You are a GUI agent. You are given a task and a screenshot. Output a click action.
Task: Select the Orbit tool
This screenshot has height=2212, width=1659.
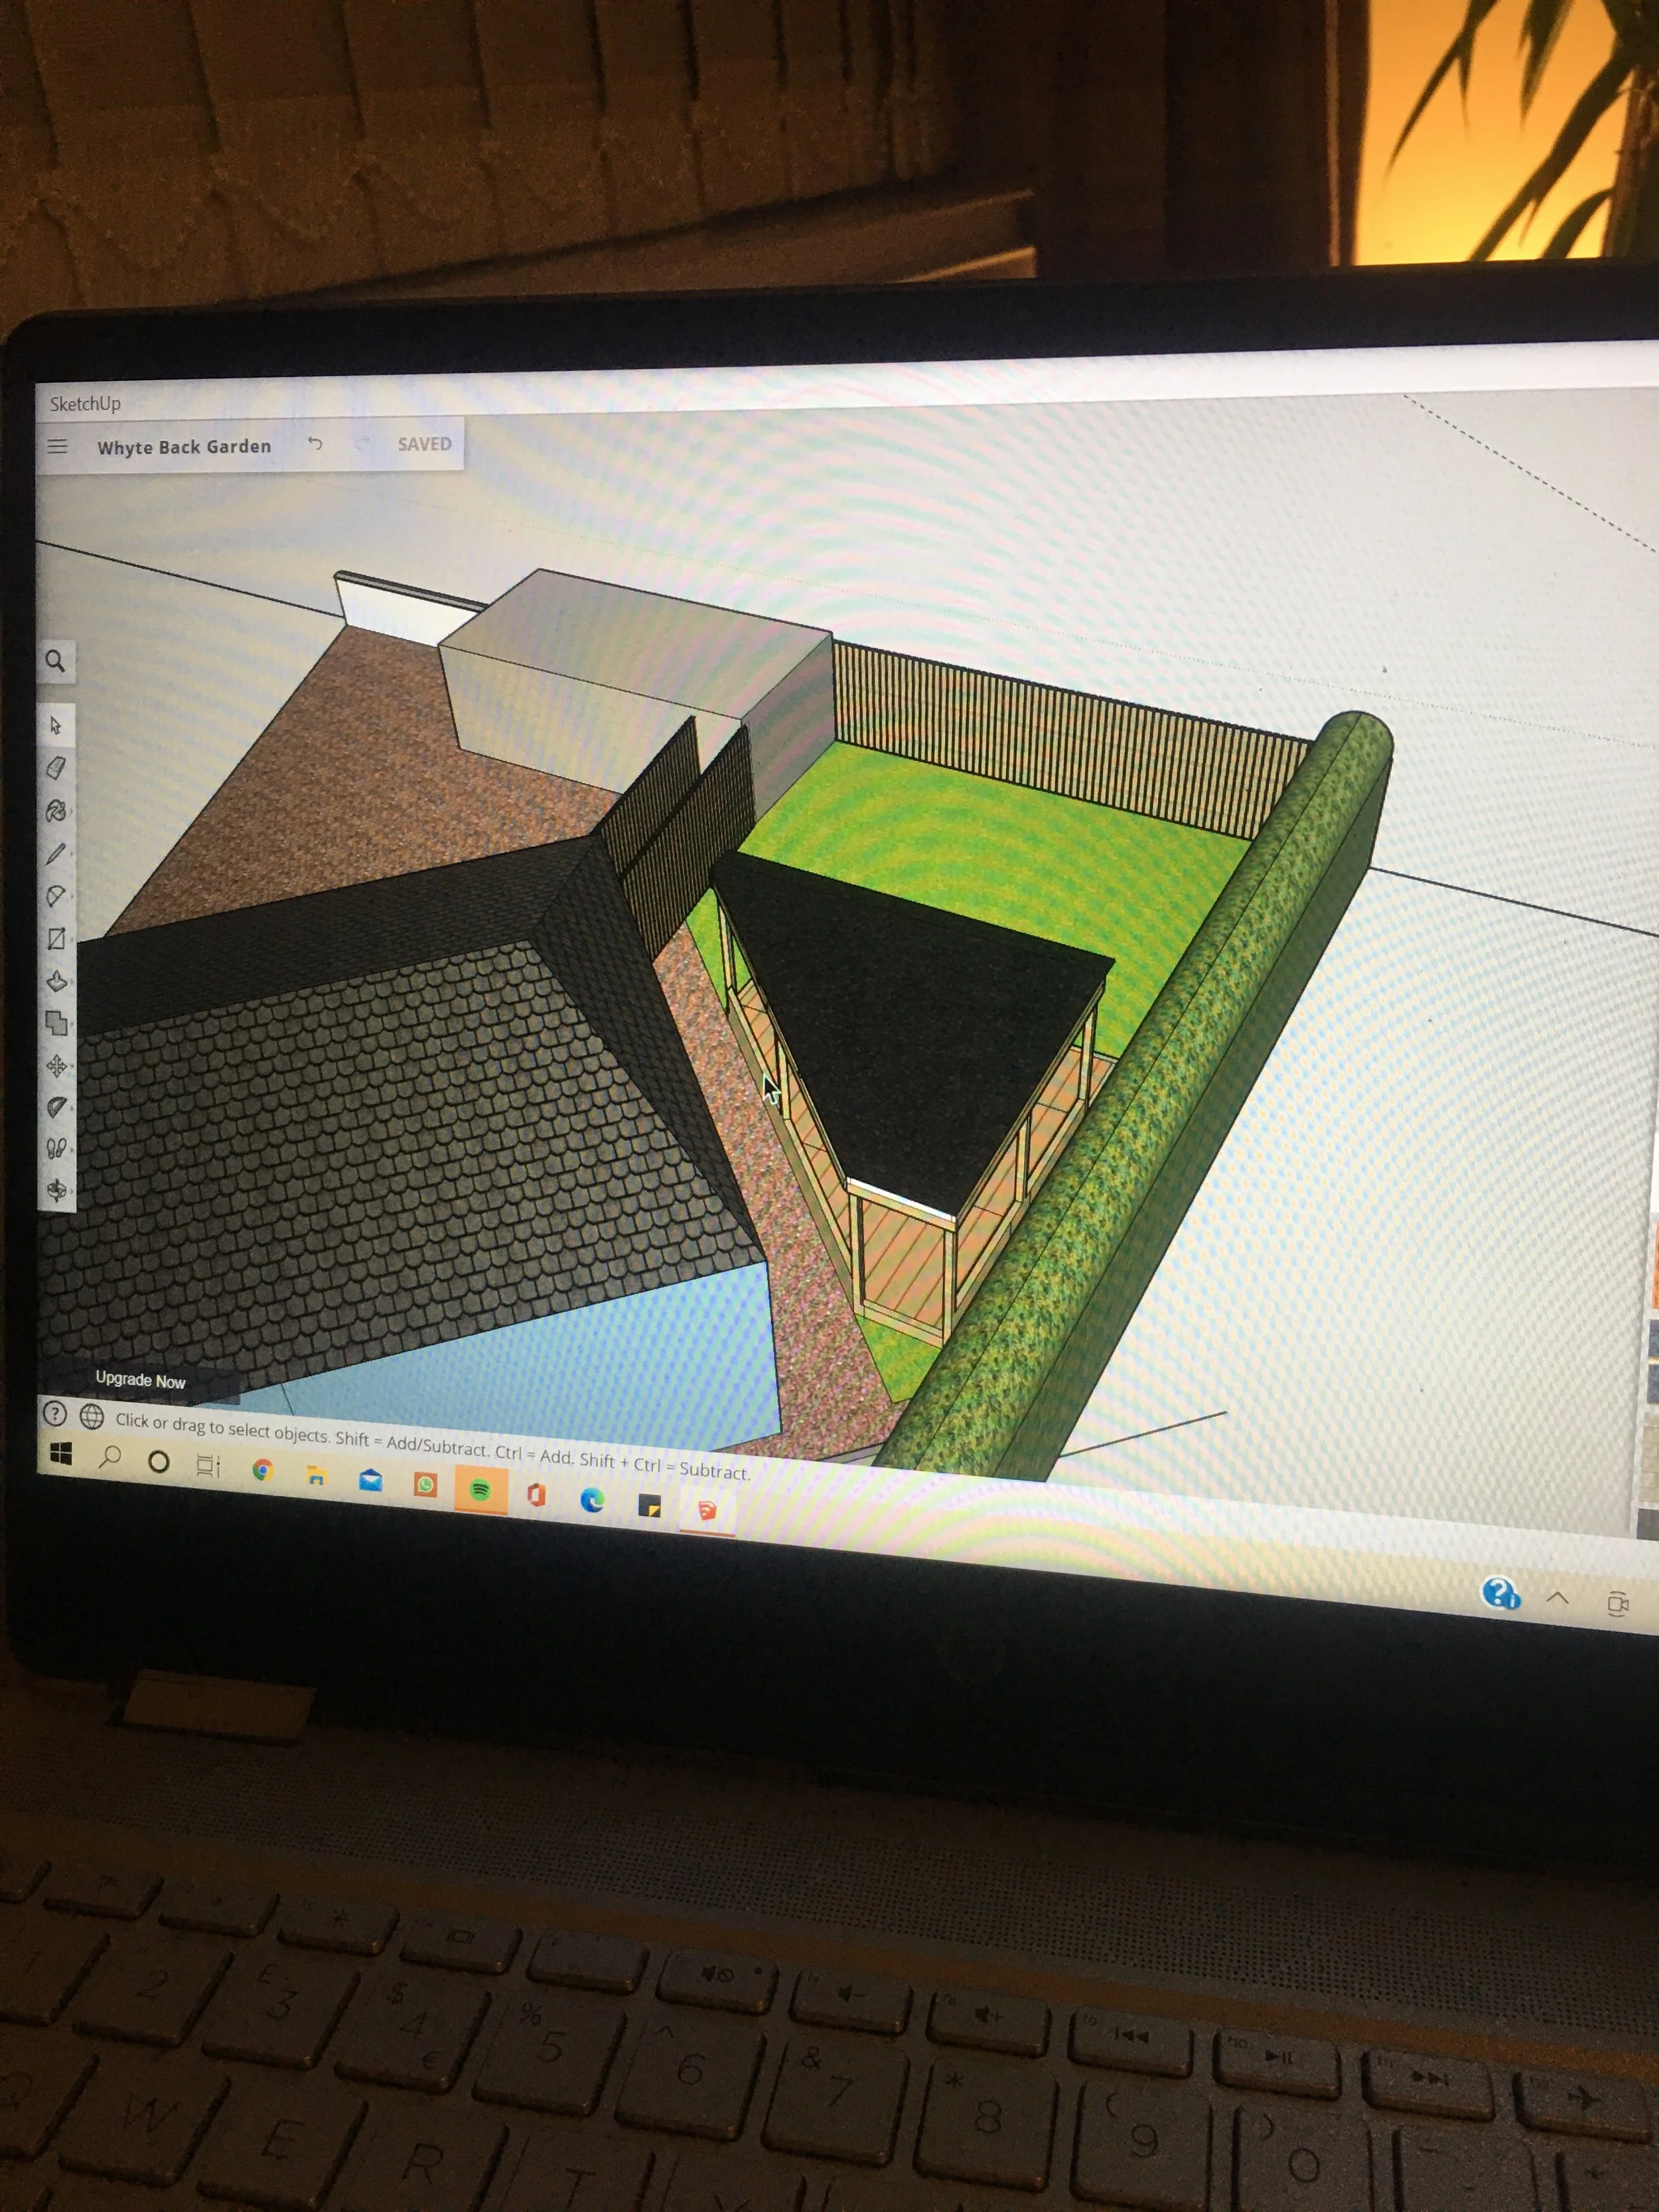(57, 1190)
